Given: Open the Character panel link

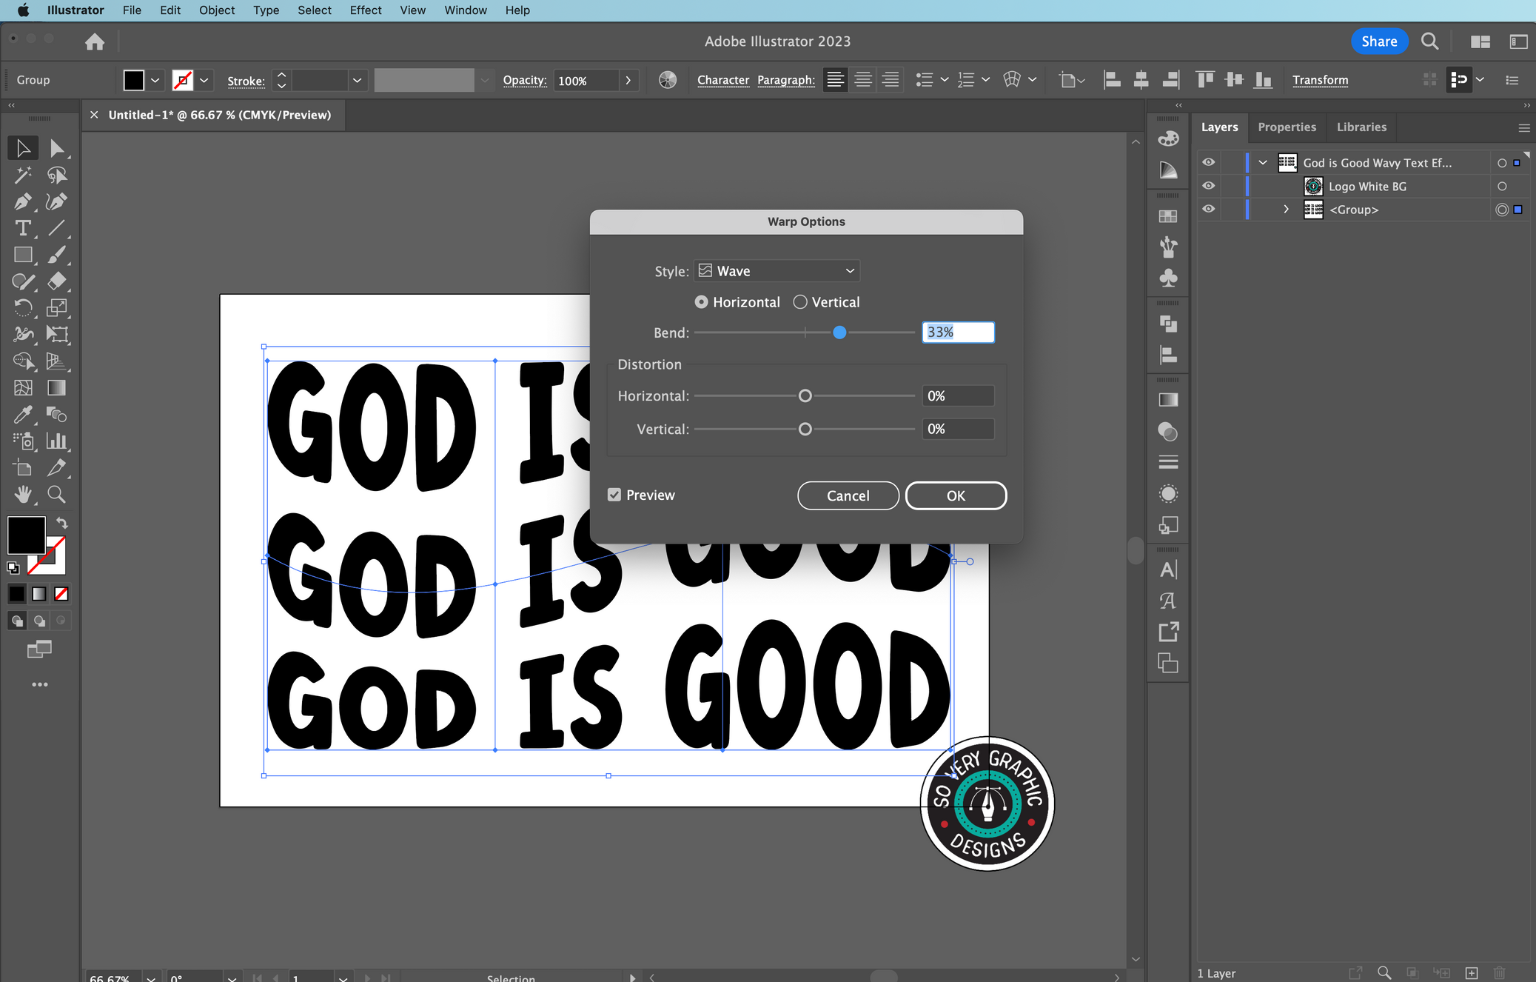Looking at the screenshot, I should [723, 80].
